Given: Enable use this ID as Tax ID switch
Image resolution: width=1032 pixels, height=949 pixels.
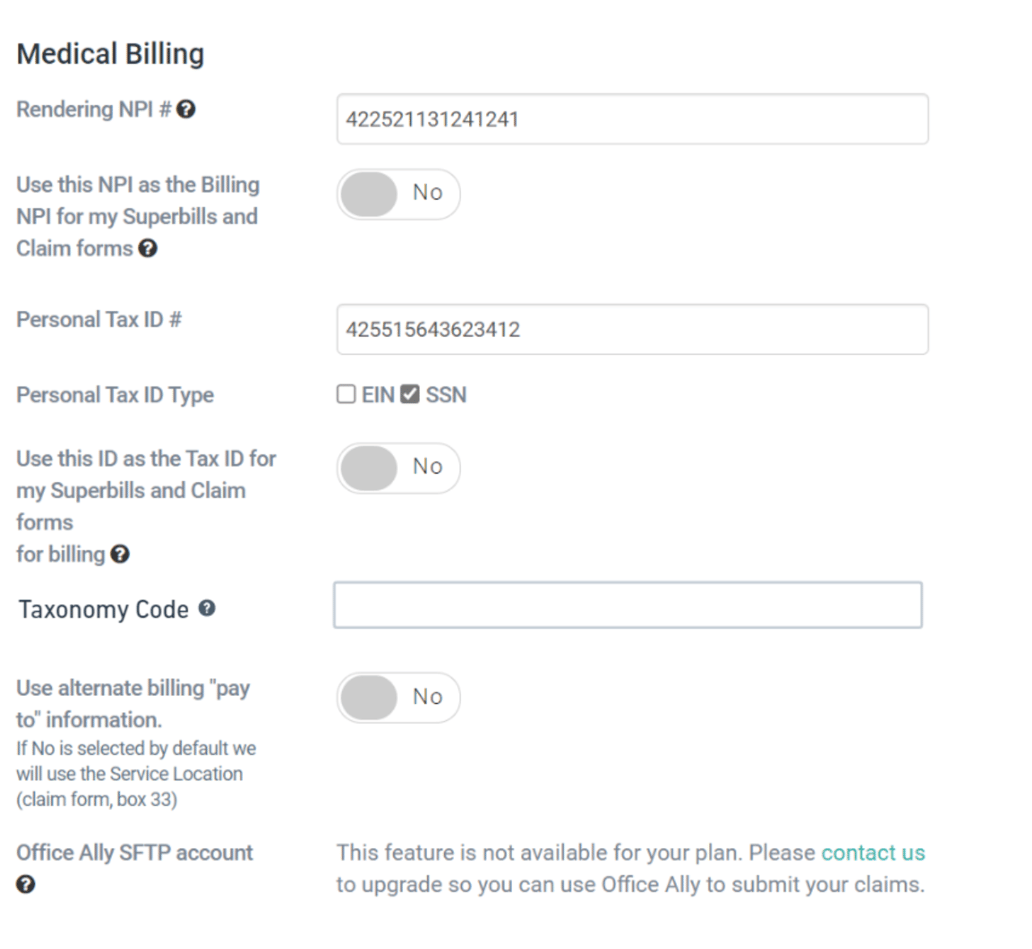Looking at the screenshot, I should tap(398, 468).
